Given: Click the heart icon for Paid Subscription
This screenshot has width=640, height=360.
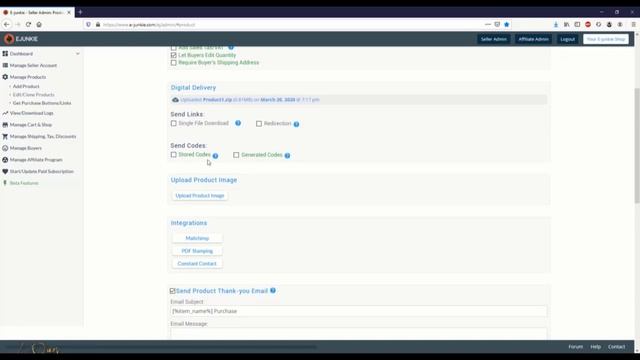Looking at the screenshot, I should click(5, 171).
